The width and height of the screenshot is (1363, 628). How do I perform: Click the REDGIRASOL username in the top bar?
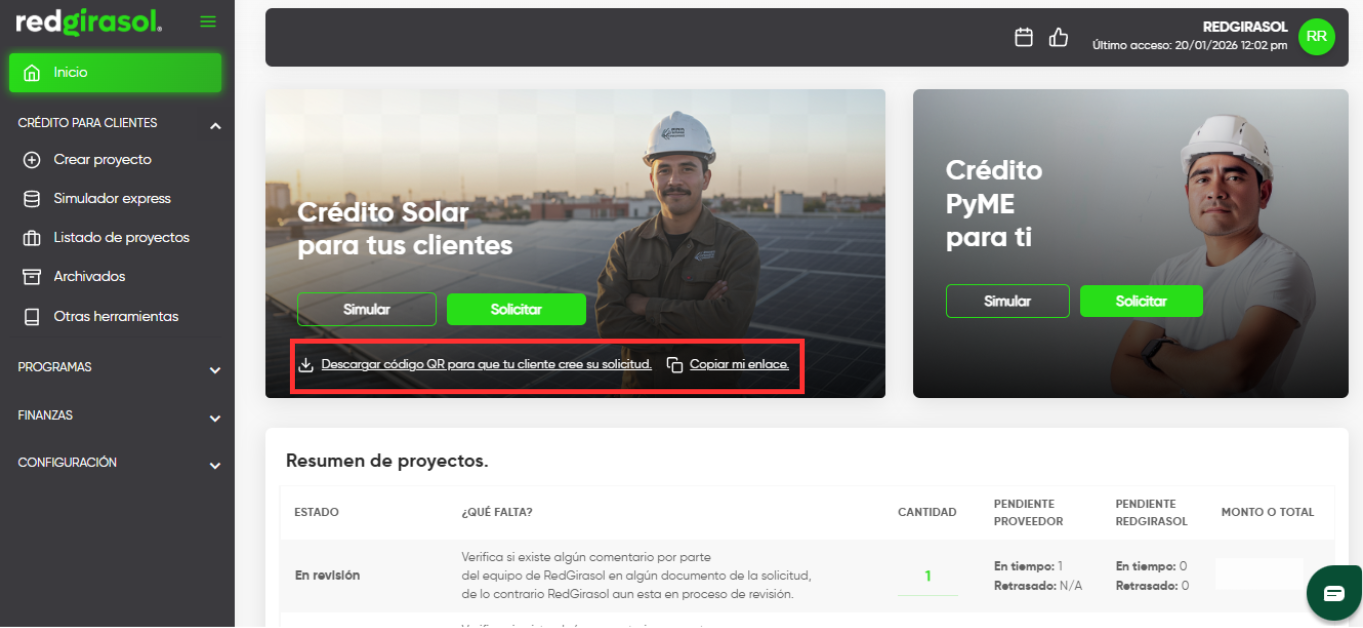click(1245, 27)
